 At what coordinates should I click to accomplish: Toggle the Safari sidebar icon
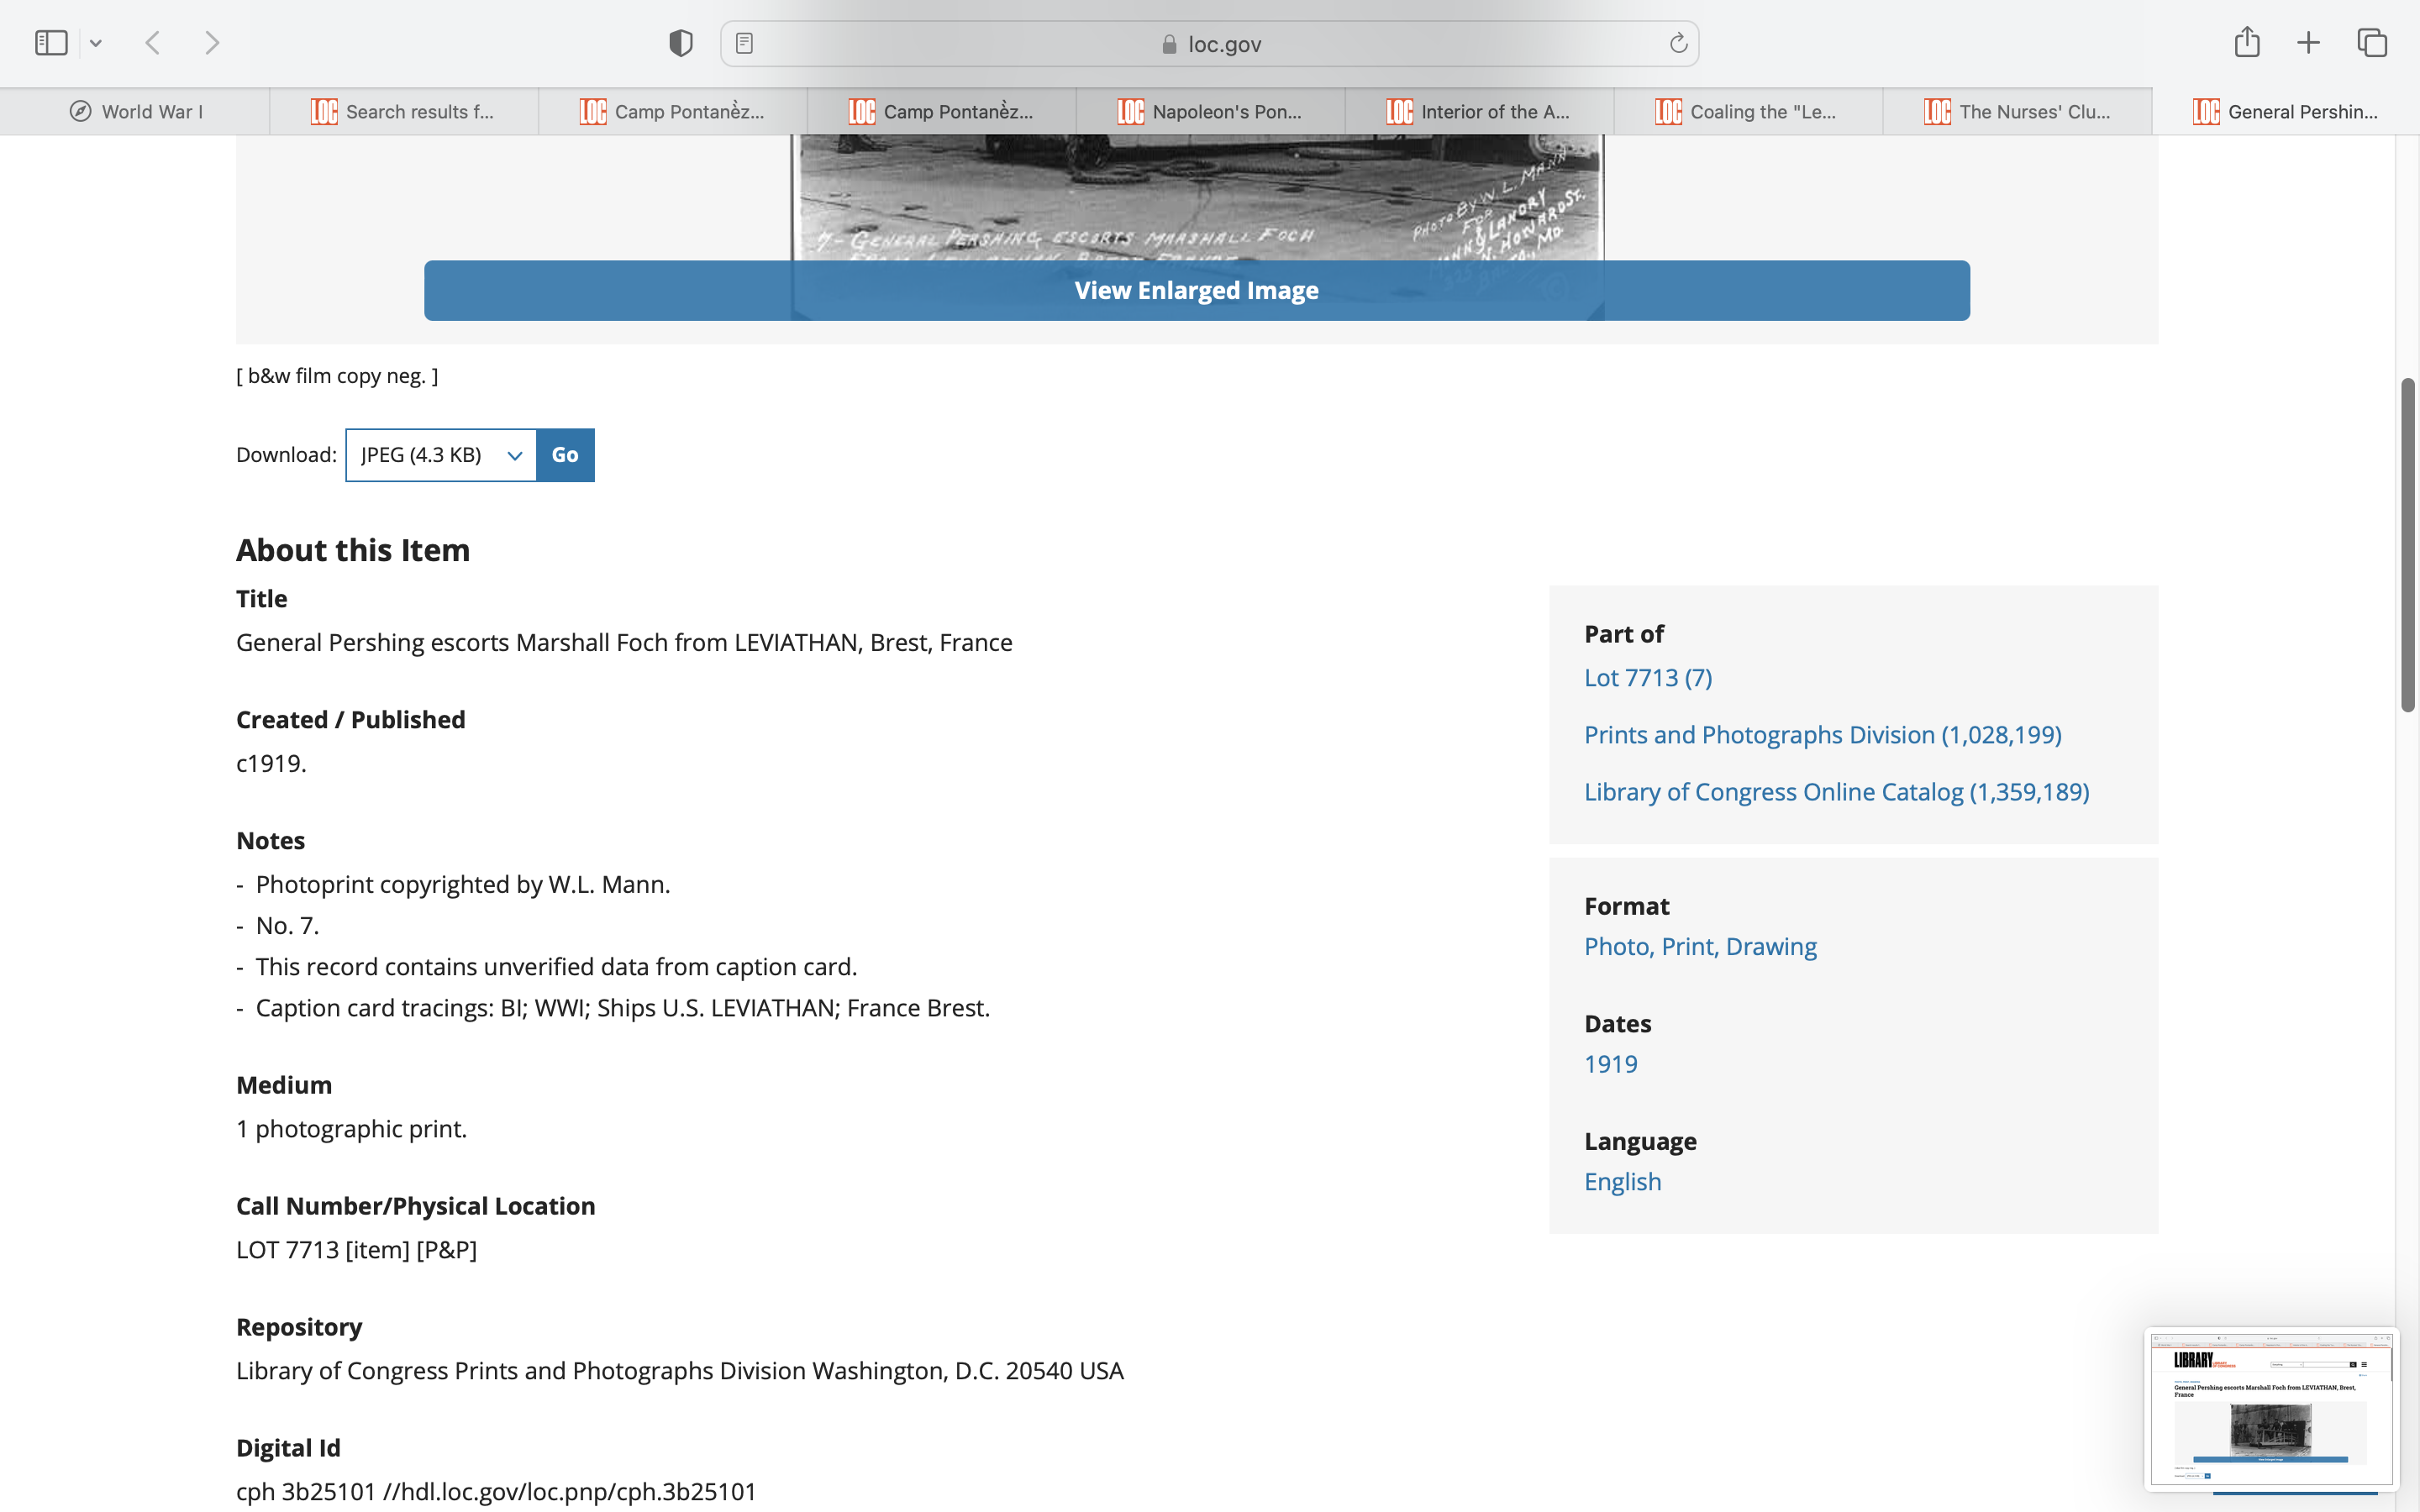(51, 43)
